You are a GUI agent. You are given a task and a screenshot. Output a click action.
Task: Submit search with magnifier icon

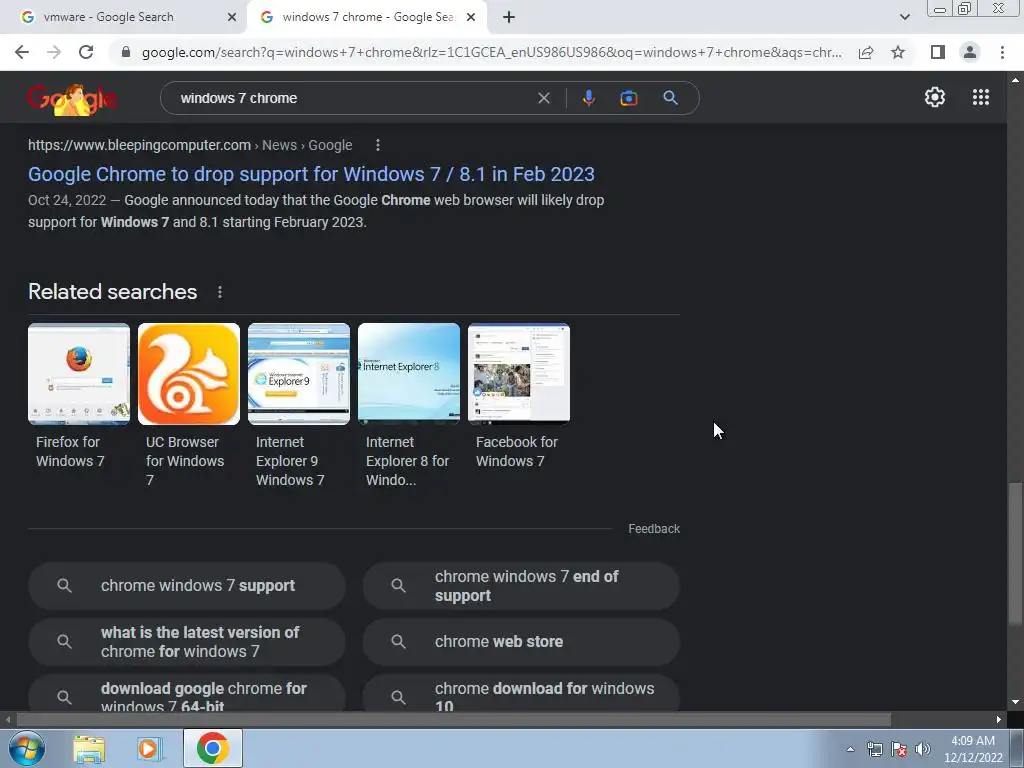click(671, 98)
